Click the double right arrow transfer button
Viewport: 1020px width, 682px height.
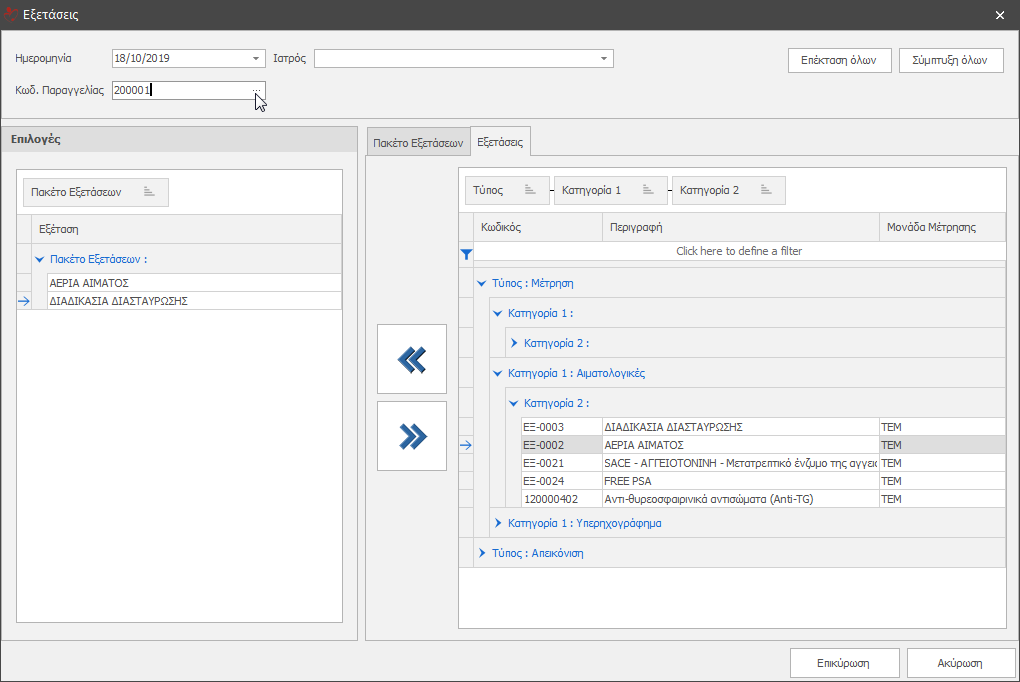(x=412, y=436)
